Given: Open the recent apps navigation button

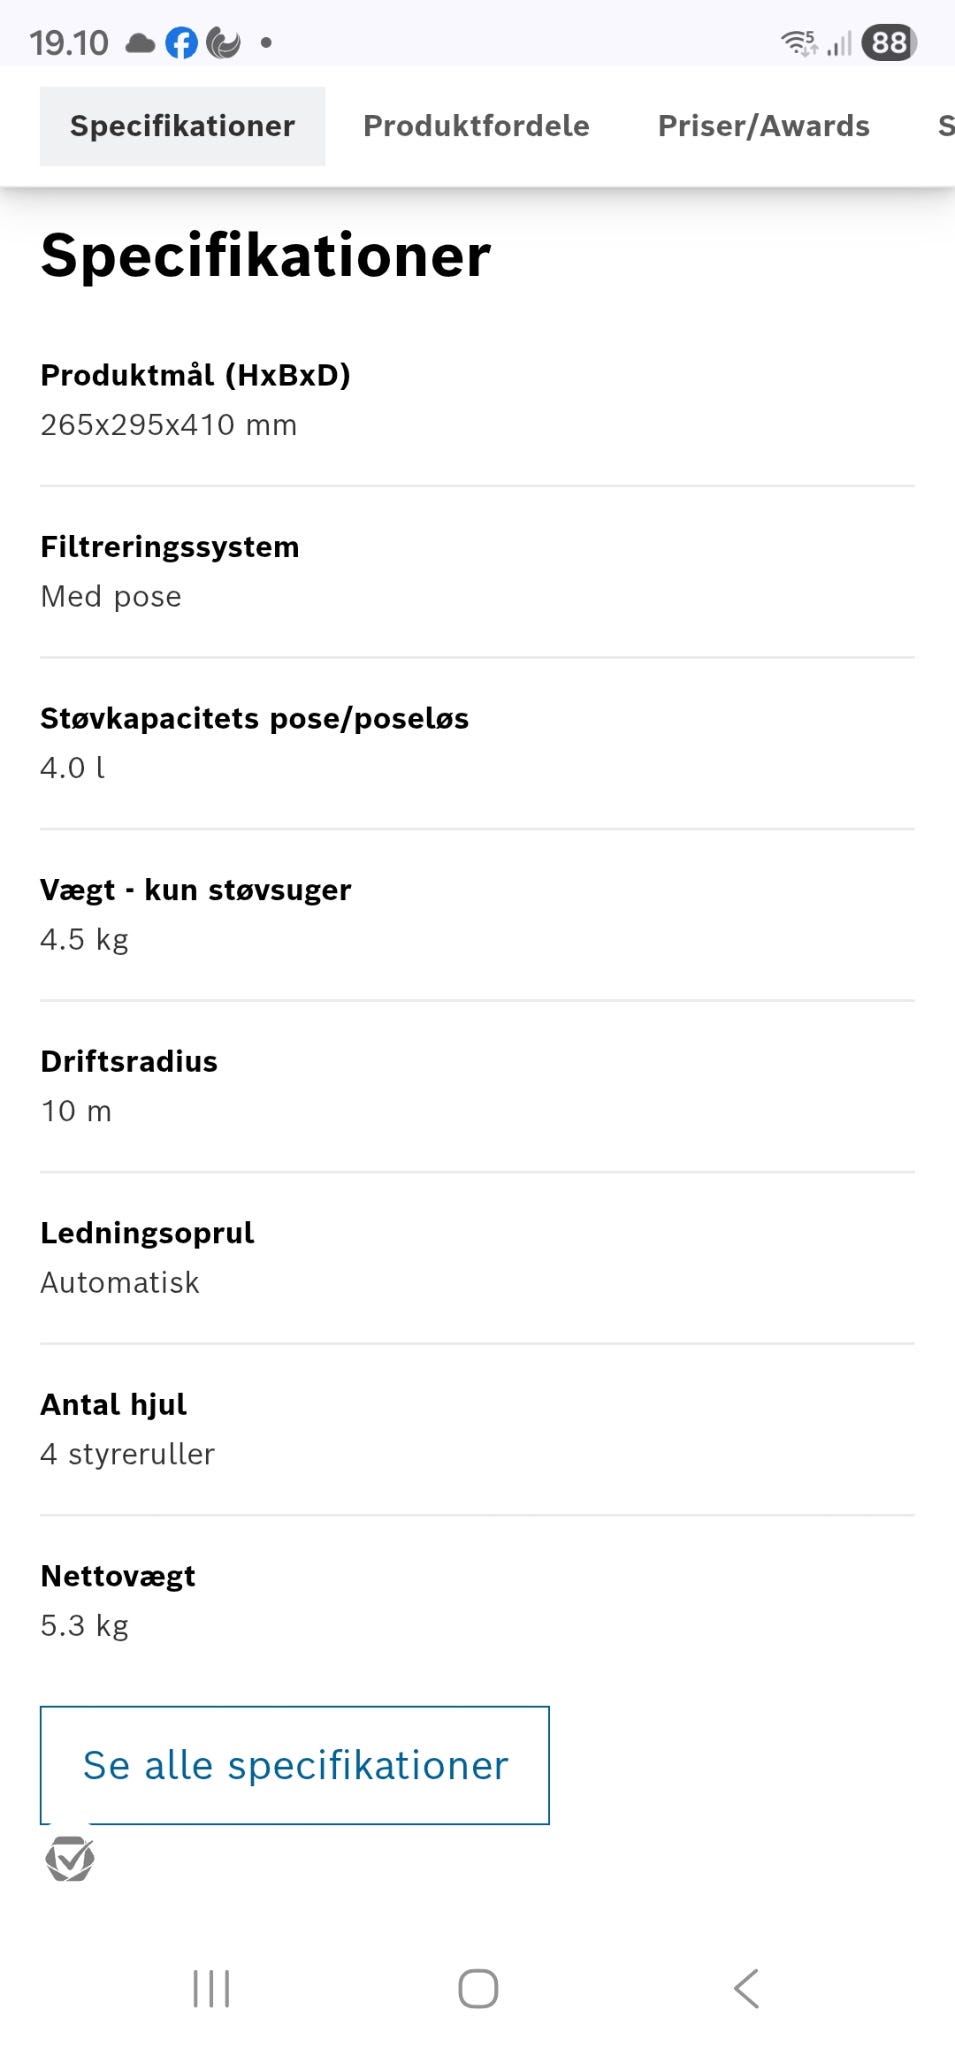Looking at the screenshot, I should tap(211, 1988).
